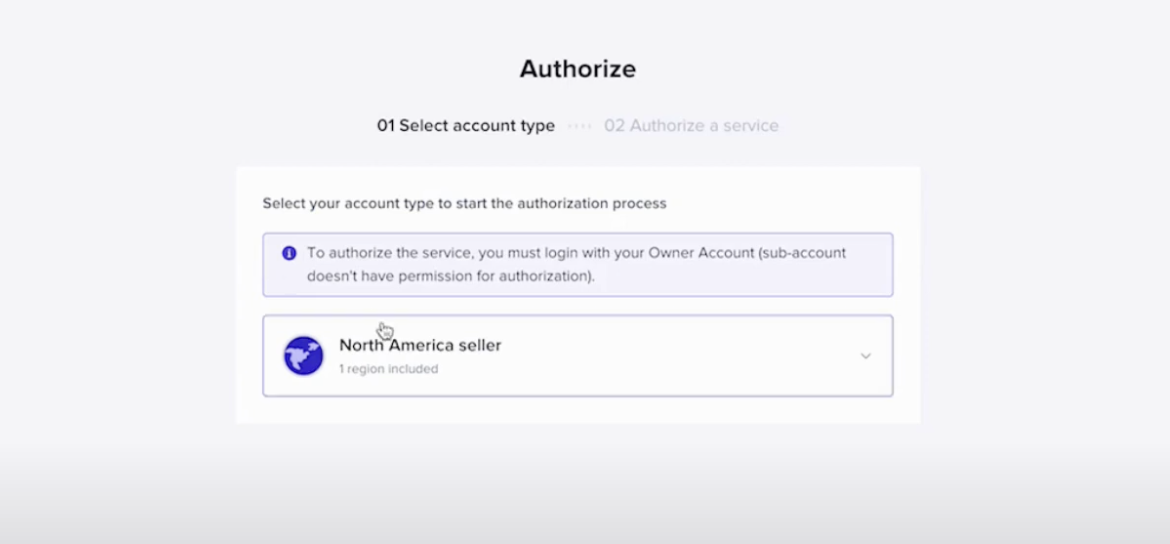The image size is (1170, 544).
Task: Click the "01" step number
Action: (386, 126)
